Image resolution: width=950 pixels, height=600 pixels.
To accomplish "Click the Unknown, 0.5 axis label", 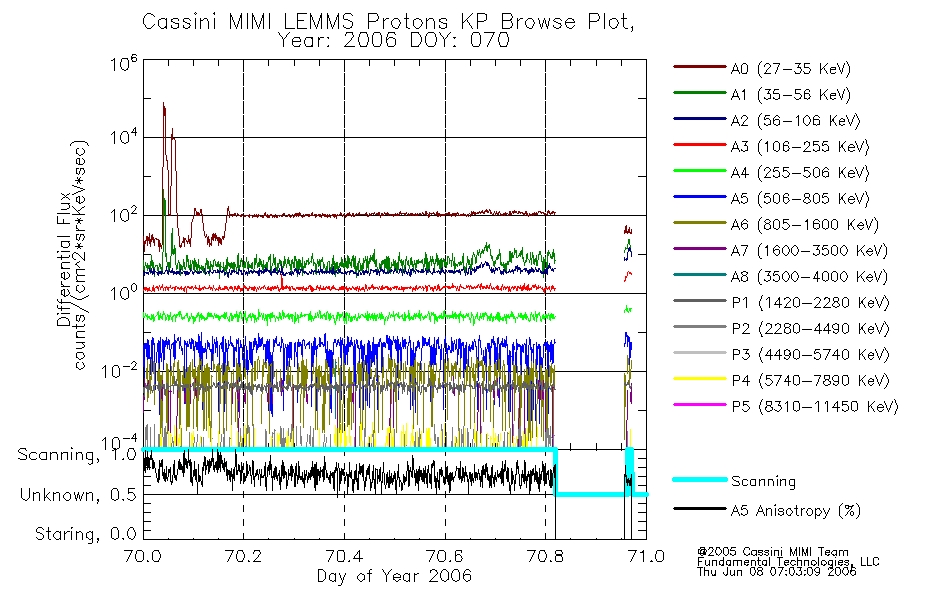I will (x=79, y=496).
